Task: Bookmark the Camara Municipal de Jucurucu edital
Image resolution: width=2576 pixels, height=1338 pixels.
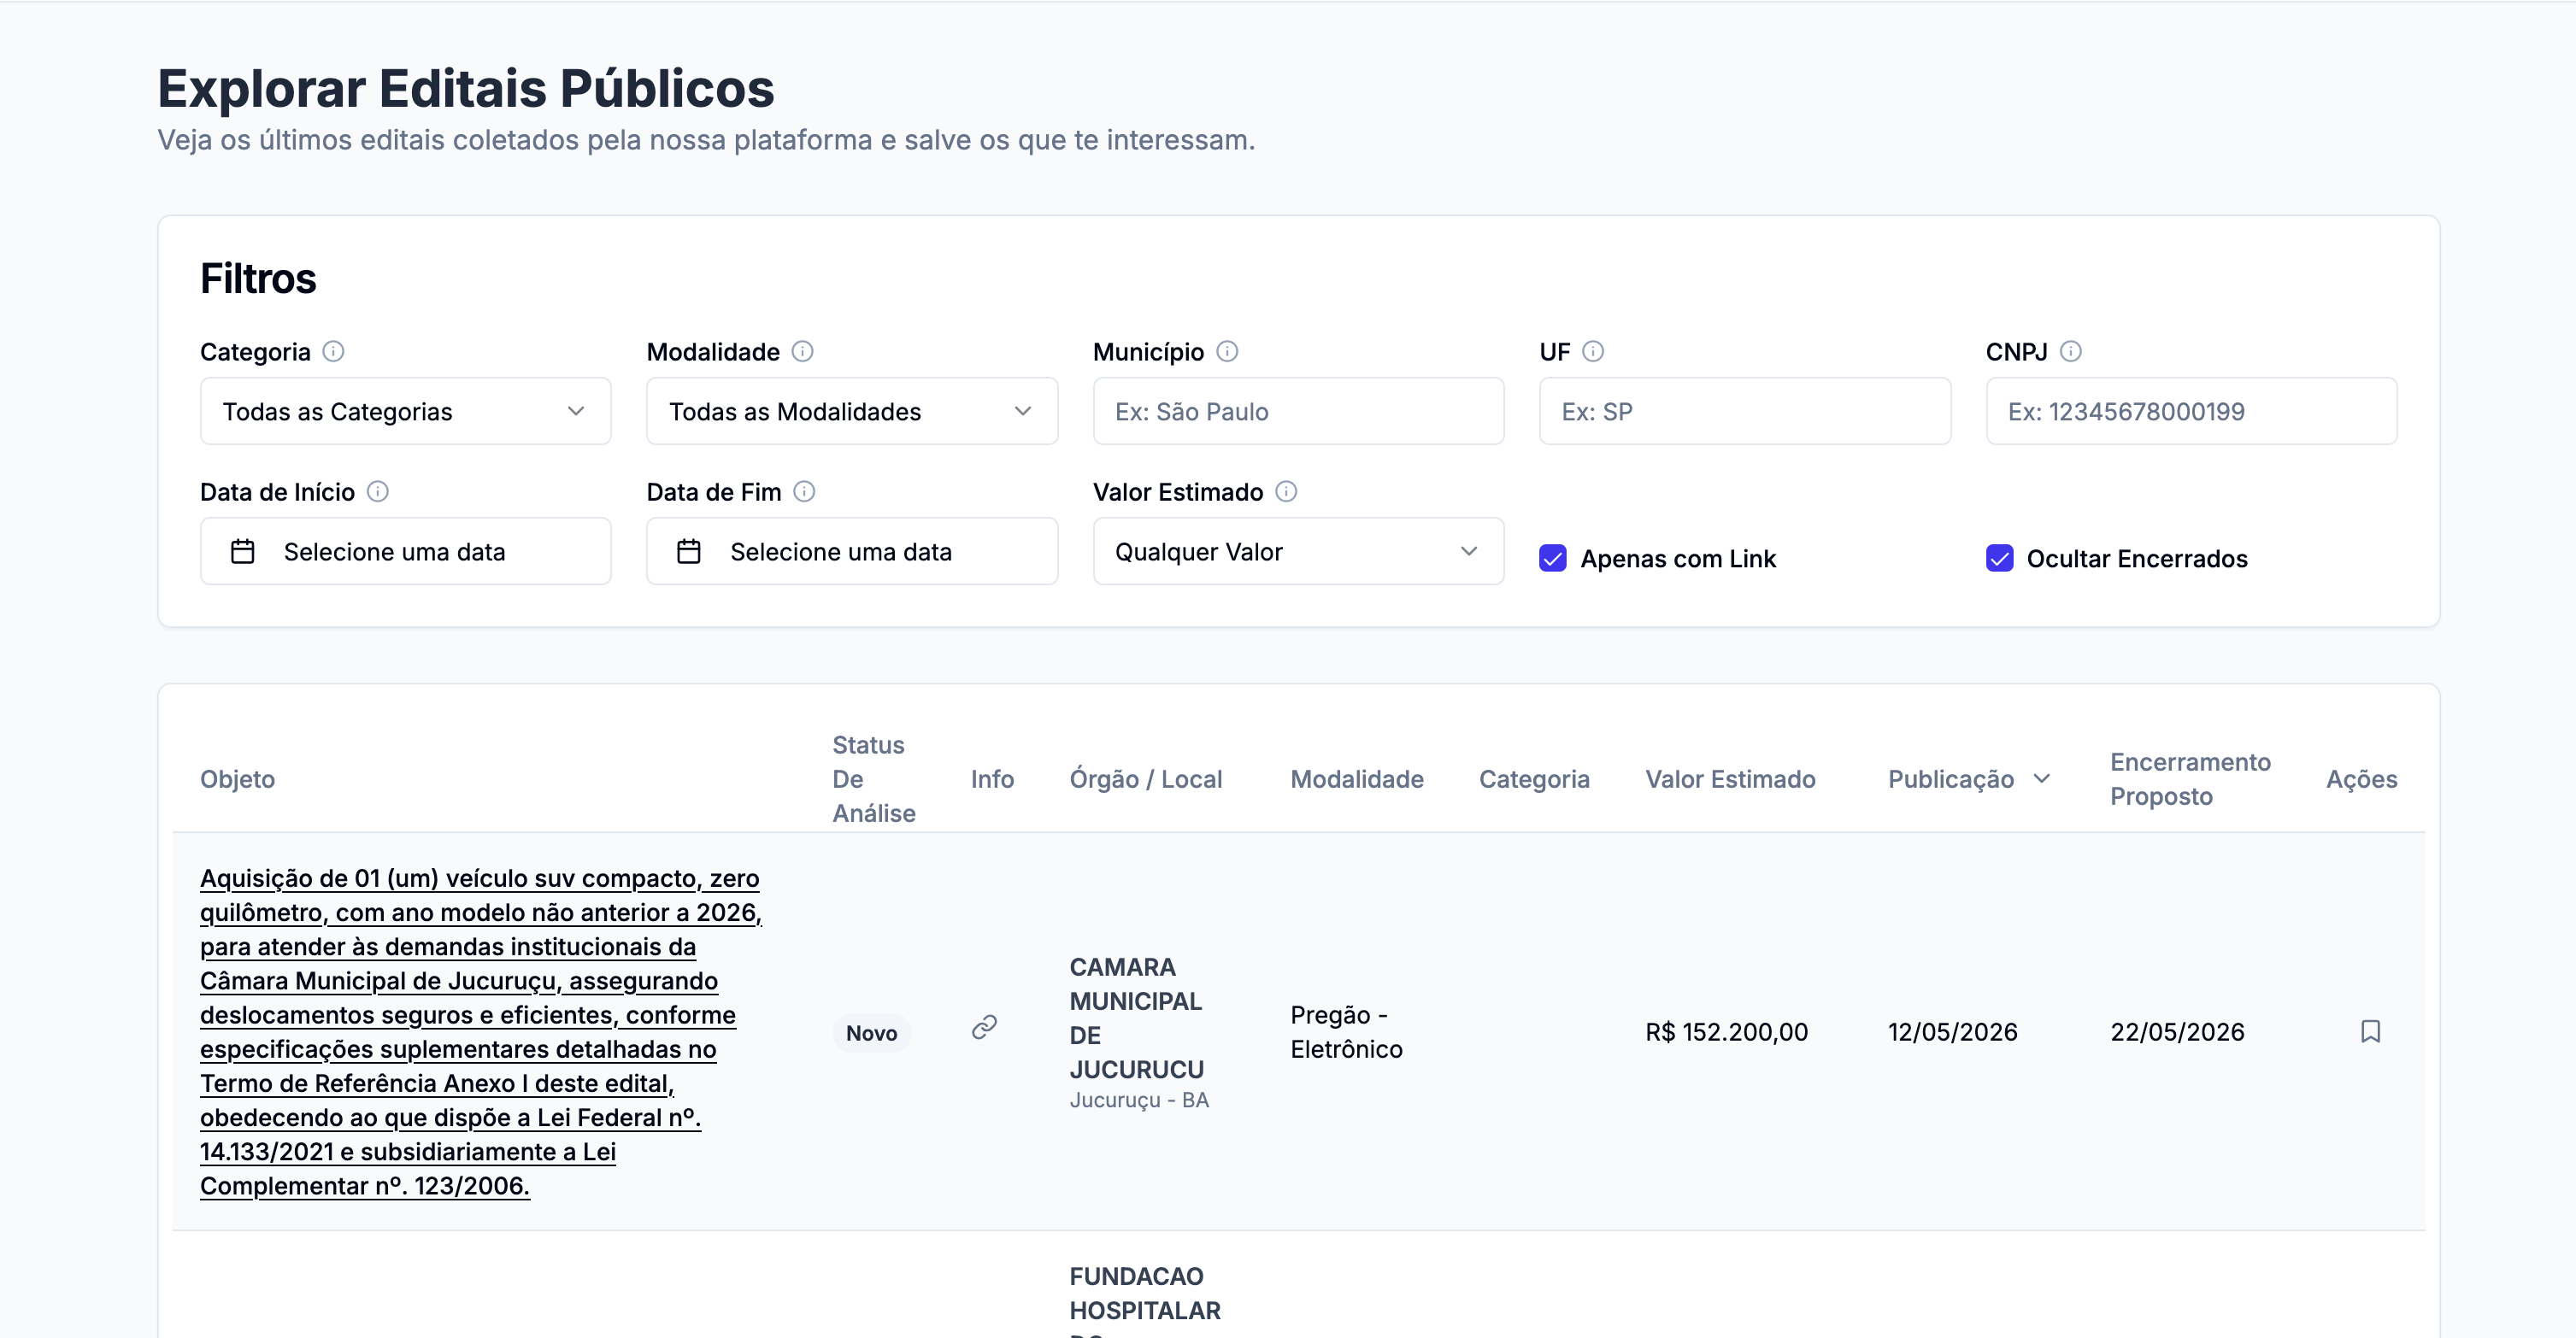Action: (x=2370, y=1031)
